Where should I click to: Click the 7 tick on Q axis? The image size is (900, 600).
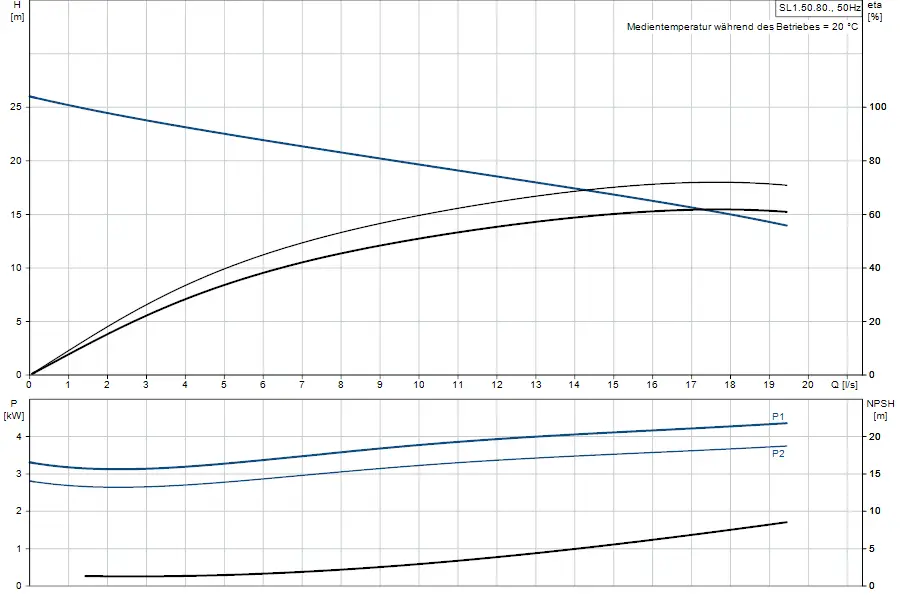pos(302,385)
